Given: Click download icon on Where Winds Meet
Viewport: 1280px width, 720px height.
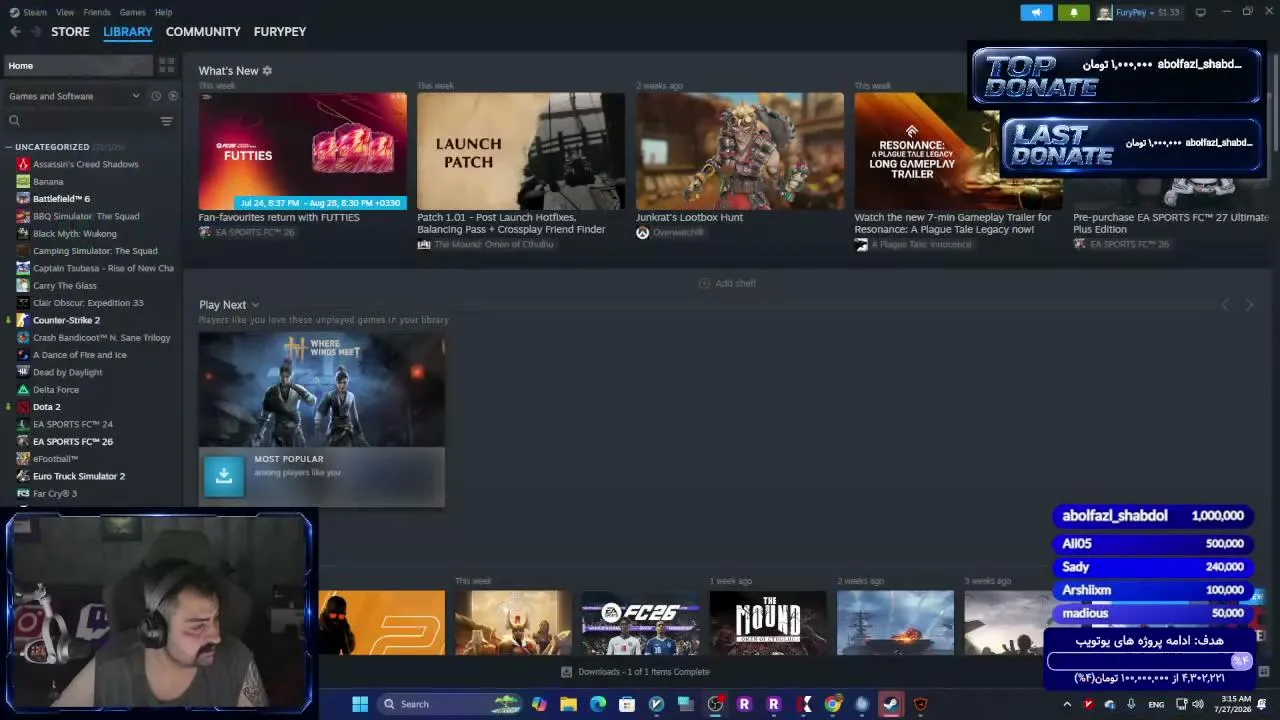Looking at the screenshot, I should tap(224, 476).
